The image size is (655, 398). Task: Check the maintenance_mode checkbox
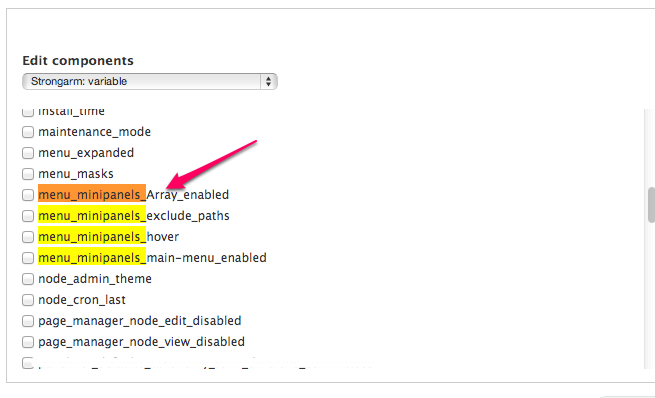tap(28, 132)
